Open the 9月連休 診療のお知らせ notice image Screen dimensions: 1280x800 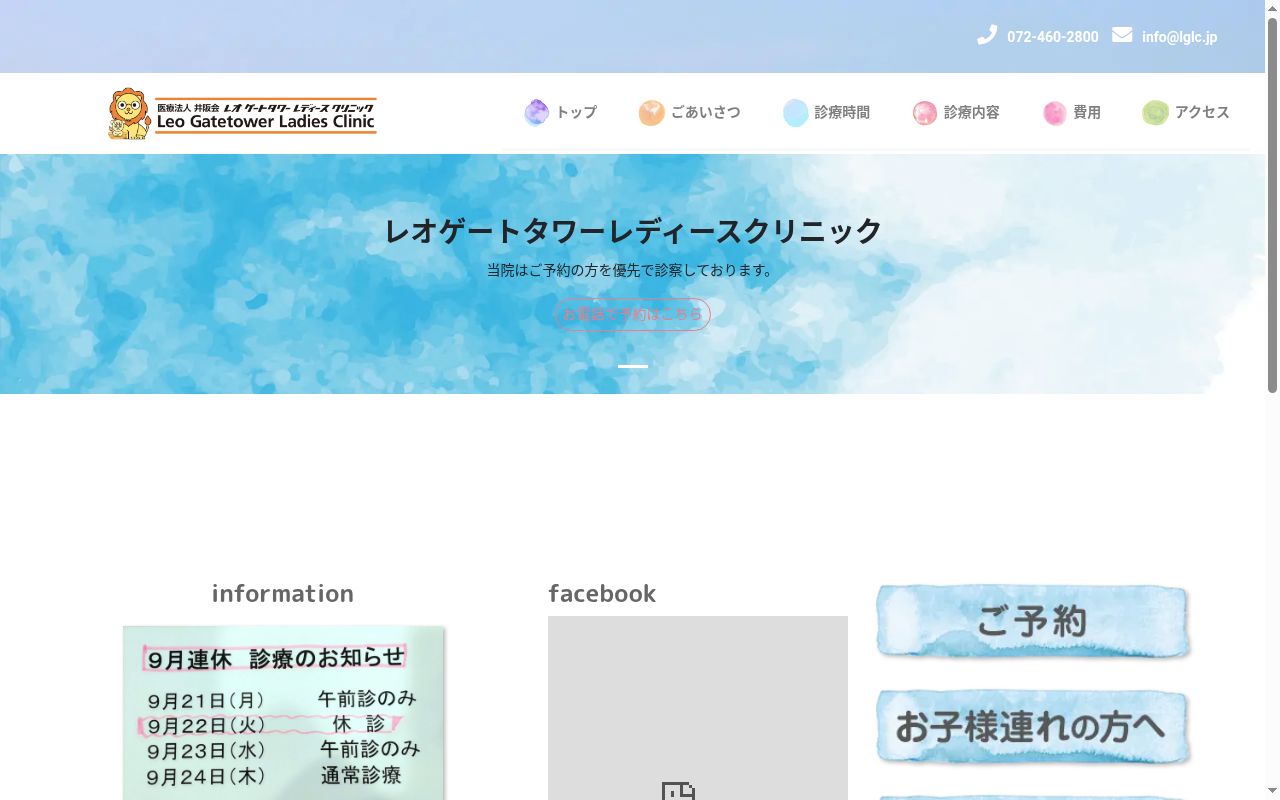click(283, 713)
